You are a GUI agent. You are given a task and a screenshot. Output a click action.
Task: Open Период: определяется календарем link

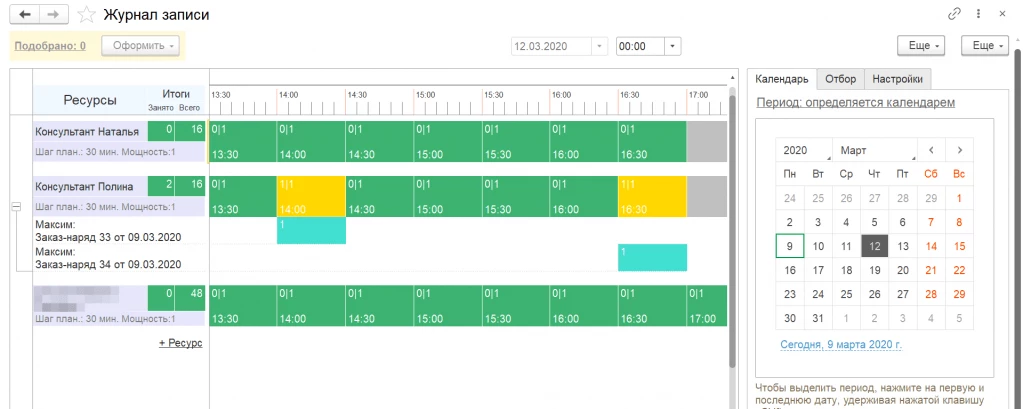click(x=855, y=102)
